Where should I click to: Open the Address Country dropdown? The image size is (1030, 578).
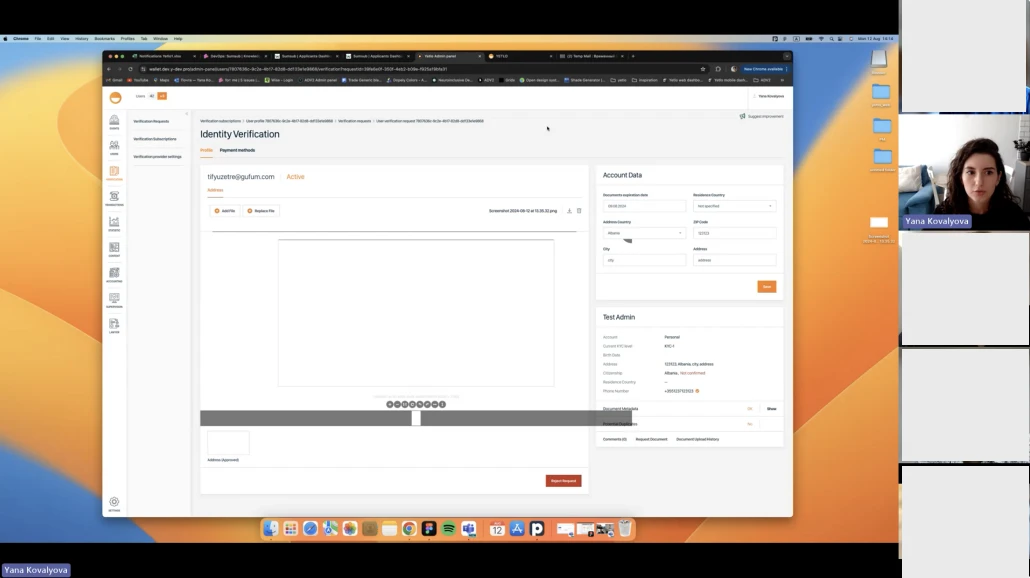(x=644, y=233)
